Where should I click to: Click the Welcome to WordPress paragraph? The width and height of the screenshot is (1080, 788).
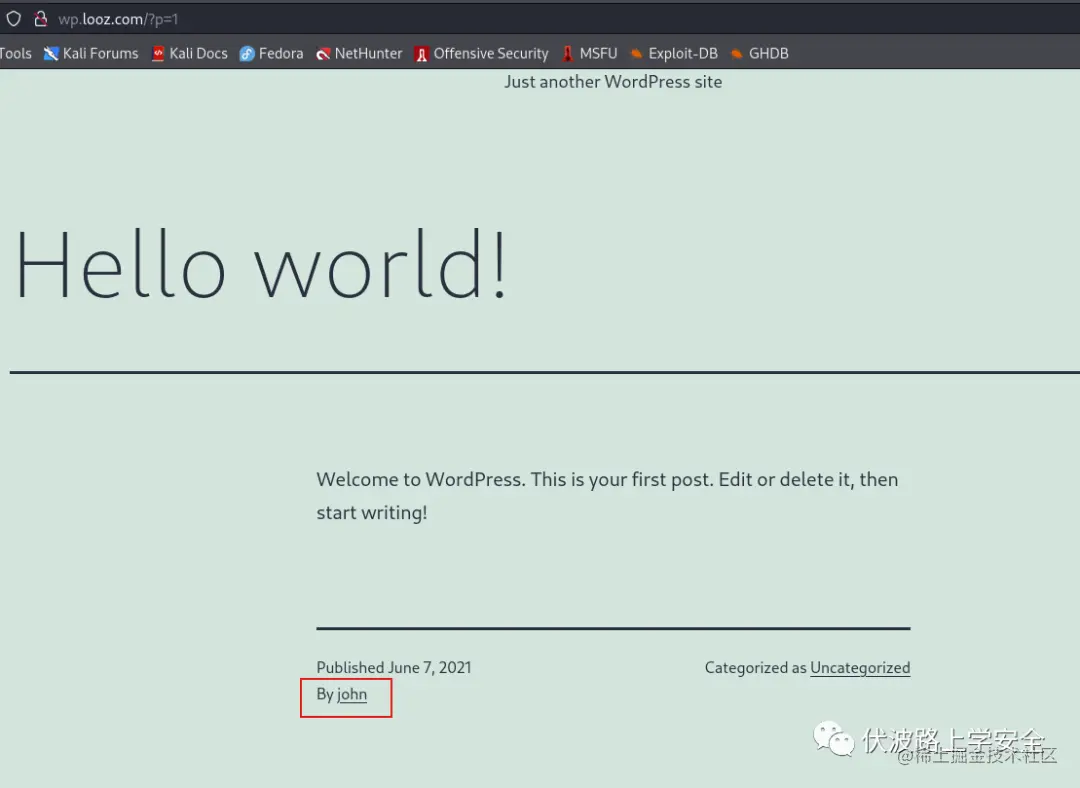coord(608,496)
